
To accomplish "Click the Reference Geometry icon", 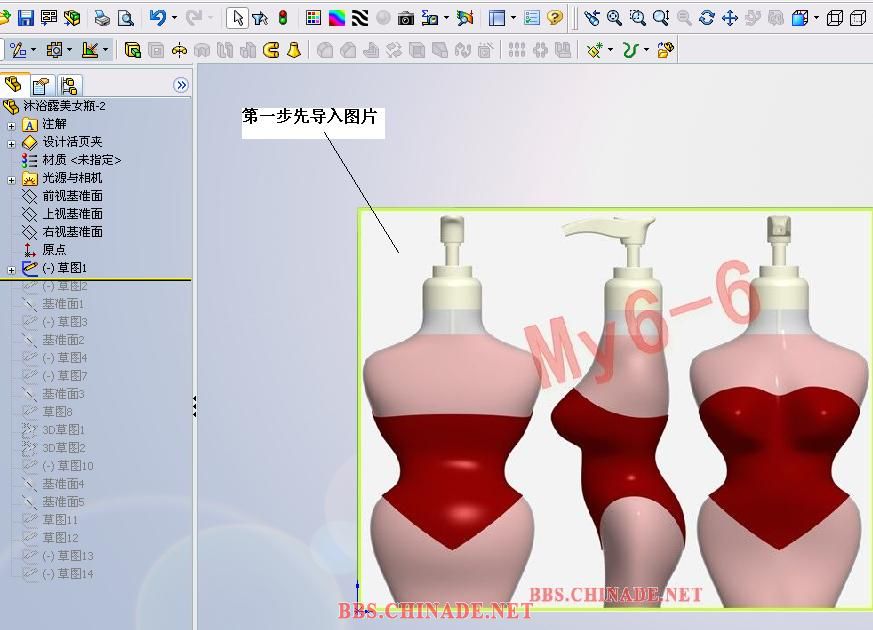I will (x=595, y=51).
